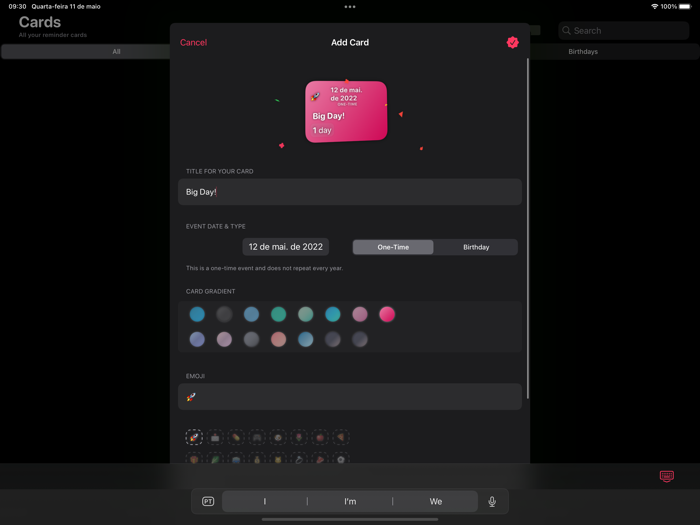Click the title field containing Big Day!
This screenshot has width=700, height=525.
pyautogui.click(x=350, y=192)
